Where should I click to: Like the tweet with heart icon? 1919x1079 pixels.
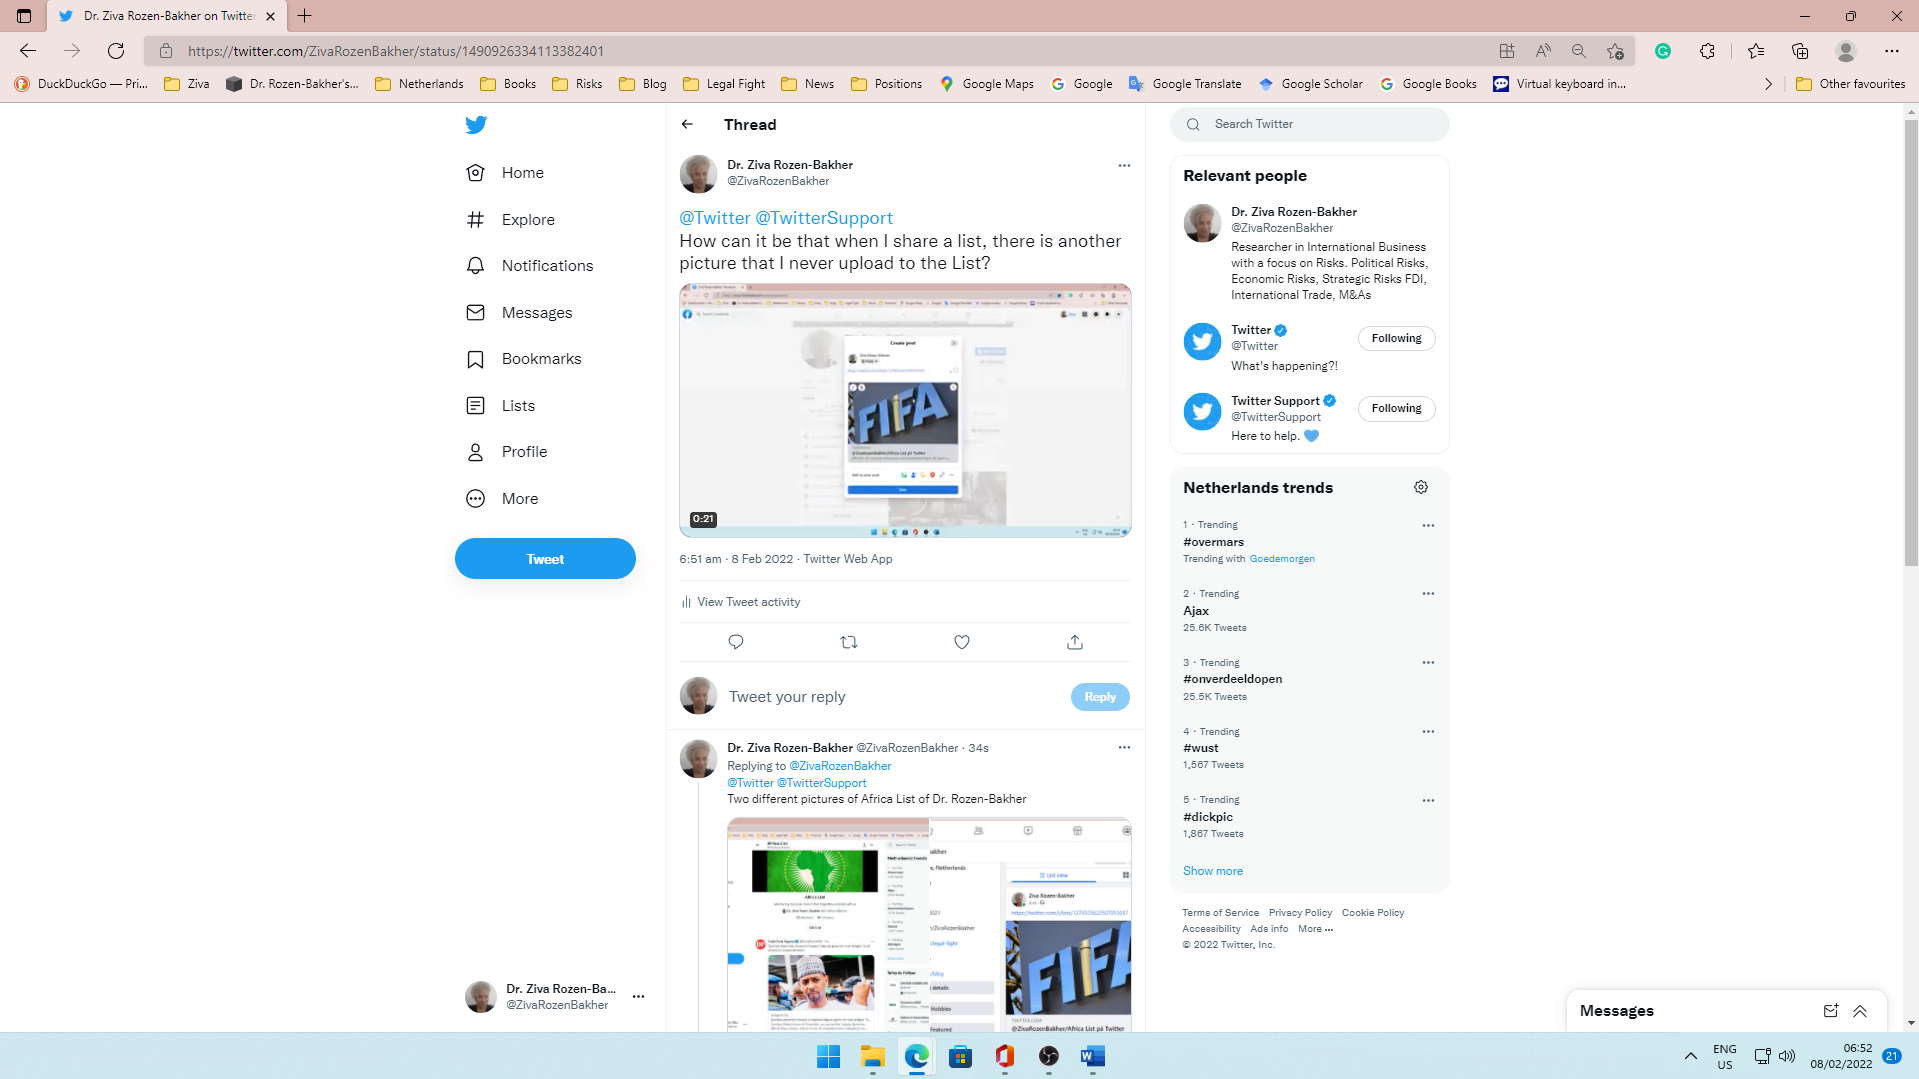pos(962,642)
